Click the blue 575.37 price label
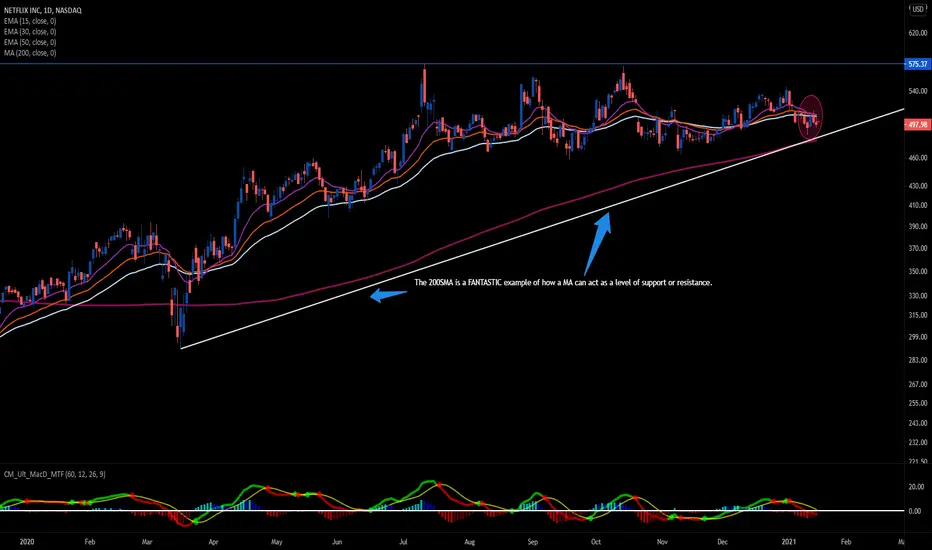Viewport: 932px width, 550px height. pos(917,64)
